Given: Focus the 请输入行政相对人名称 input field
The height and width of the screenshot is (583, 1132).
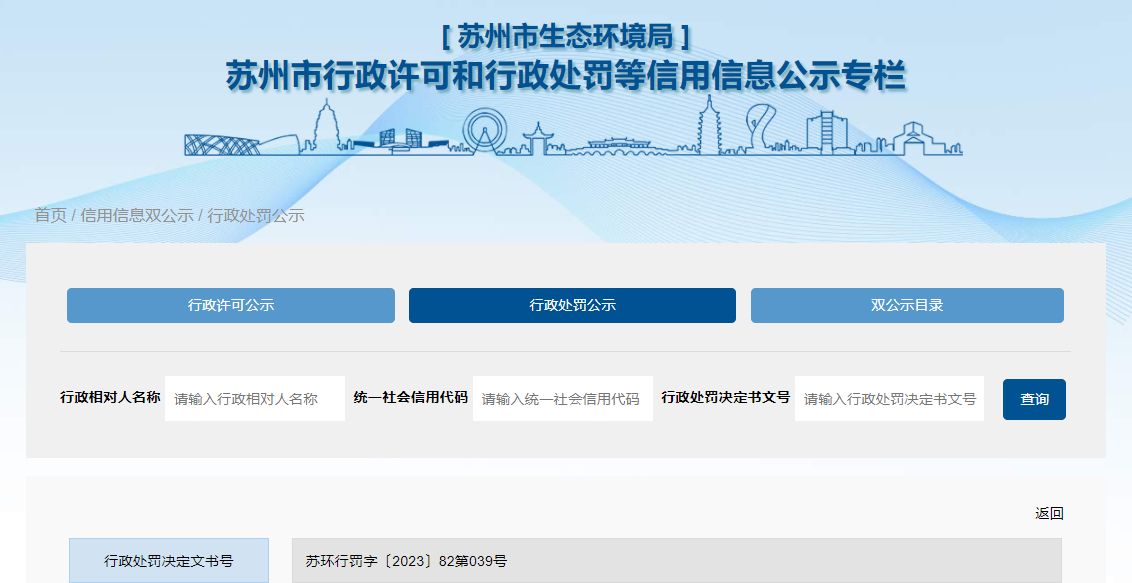Looking at the screenshot, I should pyautogui.click(x=255, y=399).
